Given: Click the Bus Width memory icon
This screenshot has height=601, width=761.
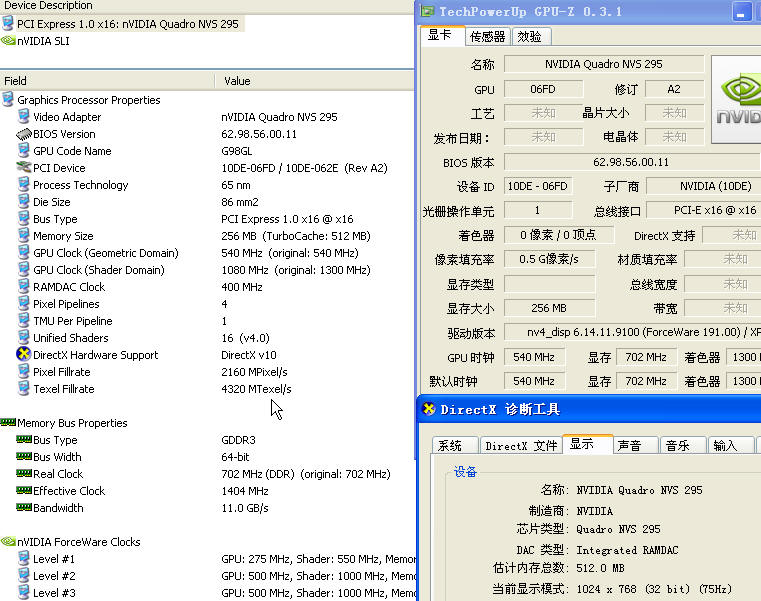Looking at the screenshot, I should tap(24, 456).
